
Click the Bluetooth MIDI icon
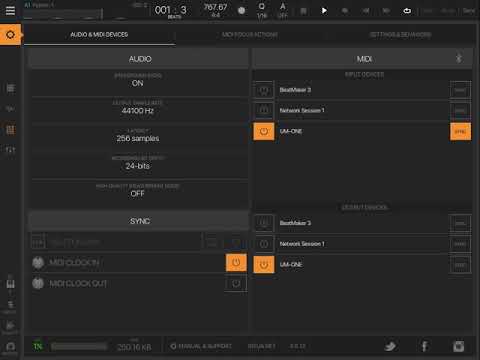(x=459, y=58)
